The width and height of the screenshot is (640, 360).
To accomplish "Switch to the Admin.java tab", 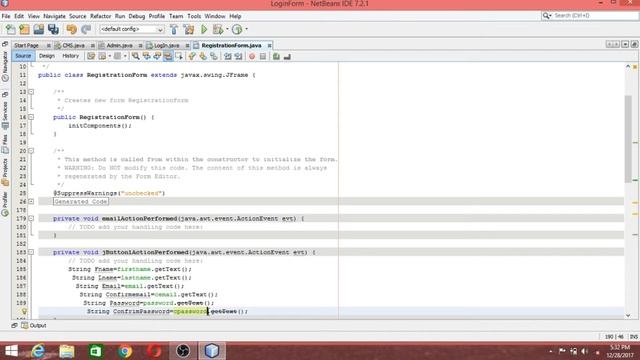I will click(119, 46).
